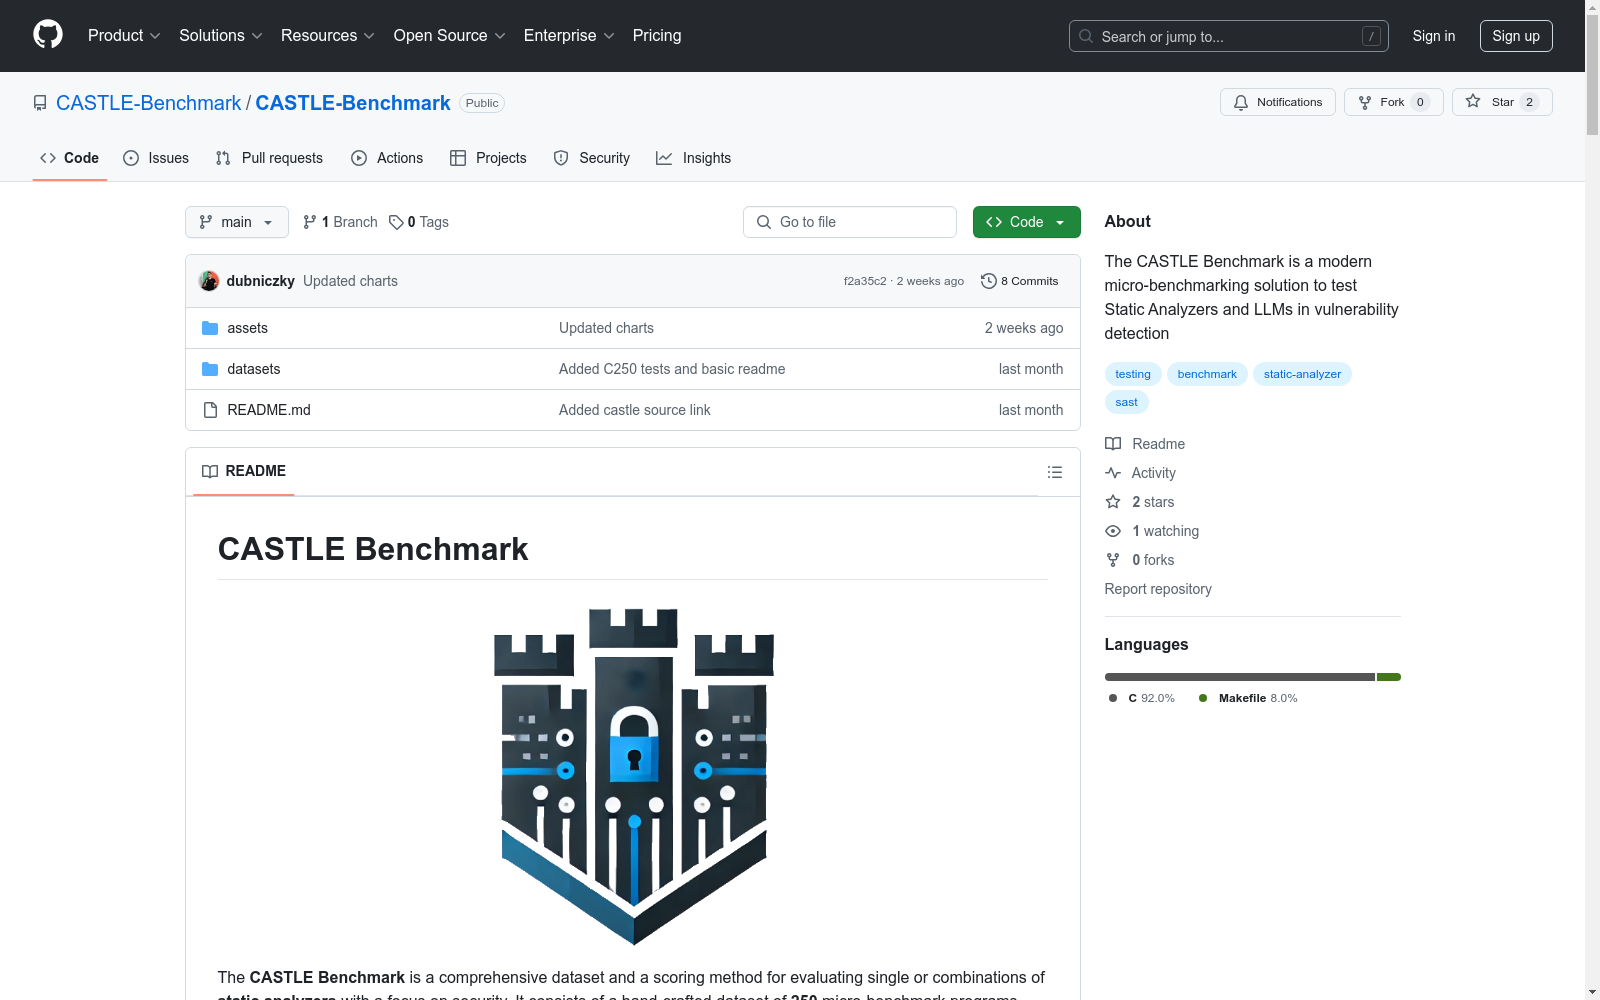The image size is (1600, 1000).
Task: Click the CASTLE Benchmark logo image
Action: [x=634, y=776]
